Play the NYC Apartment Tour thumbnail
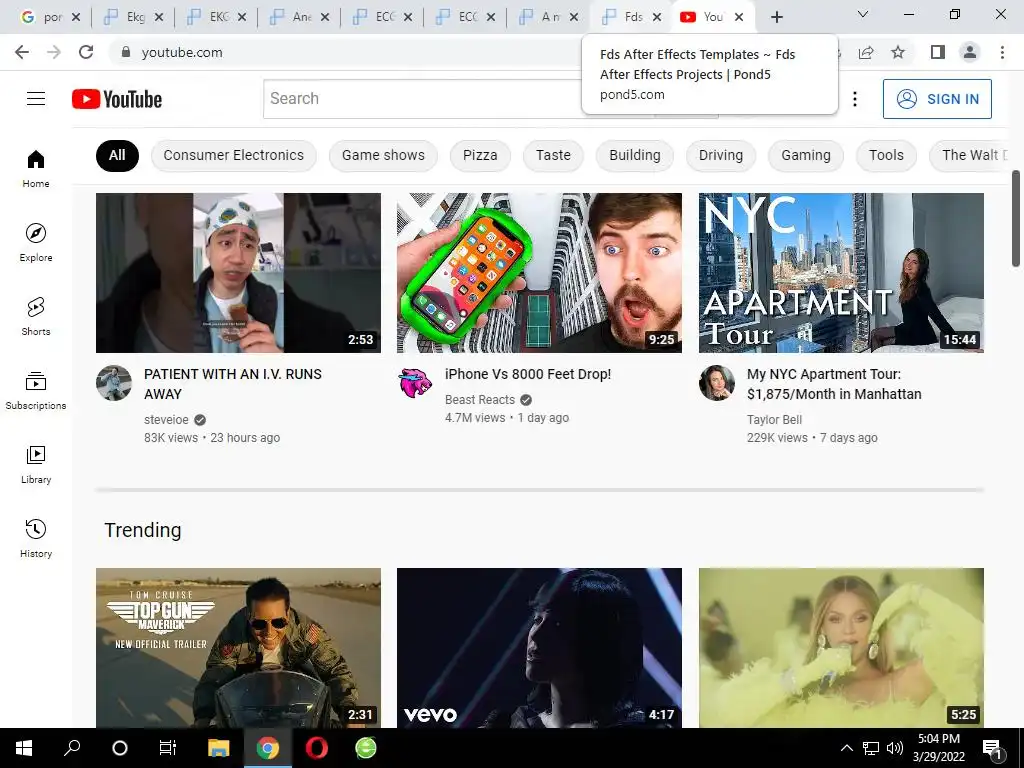The height and width of the screenshot is (768, 1024). click(841, 273)
